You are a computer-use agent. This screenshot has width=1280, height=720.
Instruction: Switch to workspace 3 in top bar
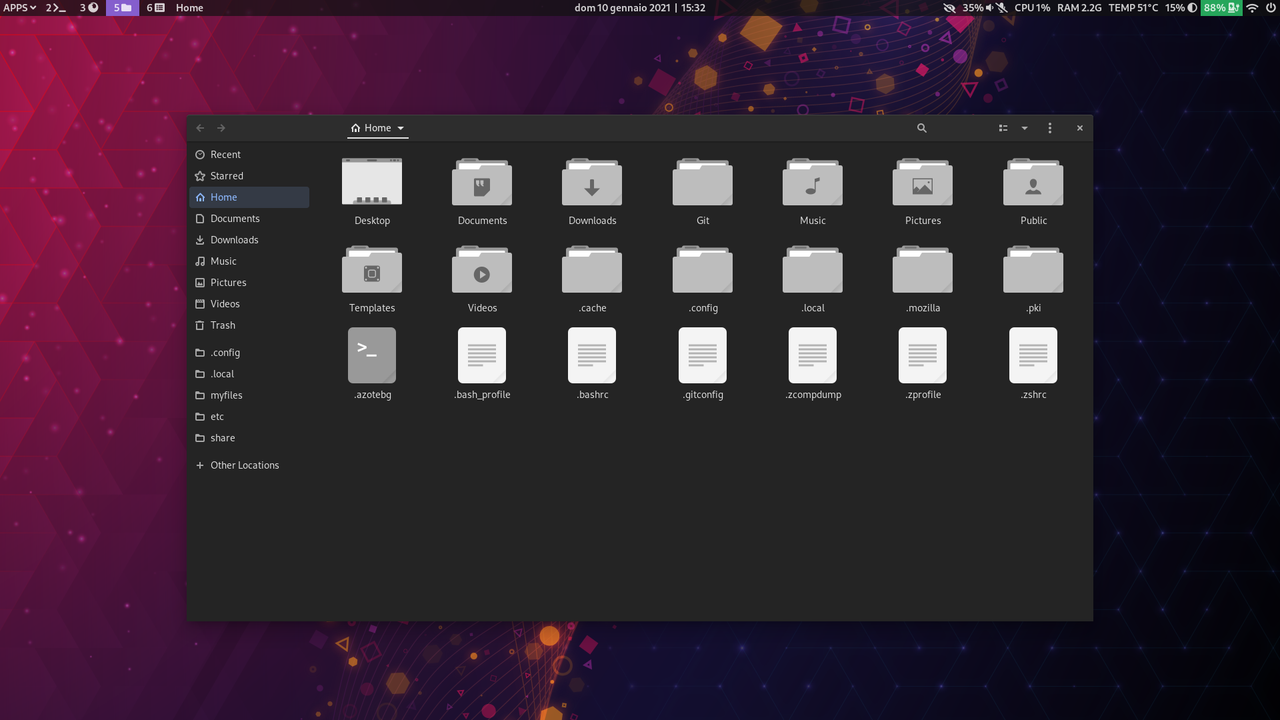coord(89,7)
